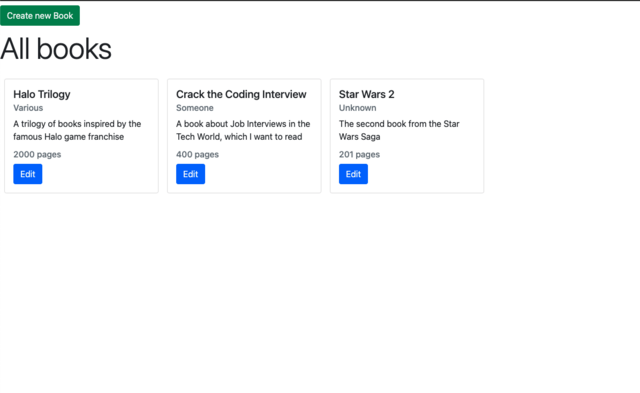Click the 201 pages text
The image size is (640, 393).
359,154
